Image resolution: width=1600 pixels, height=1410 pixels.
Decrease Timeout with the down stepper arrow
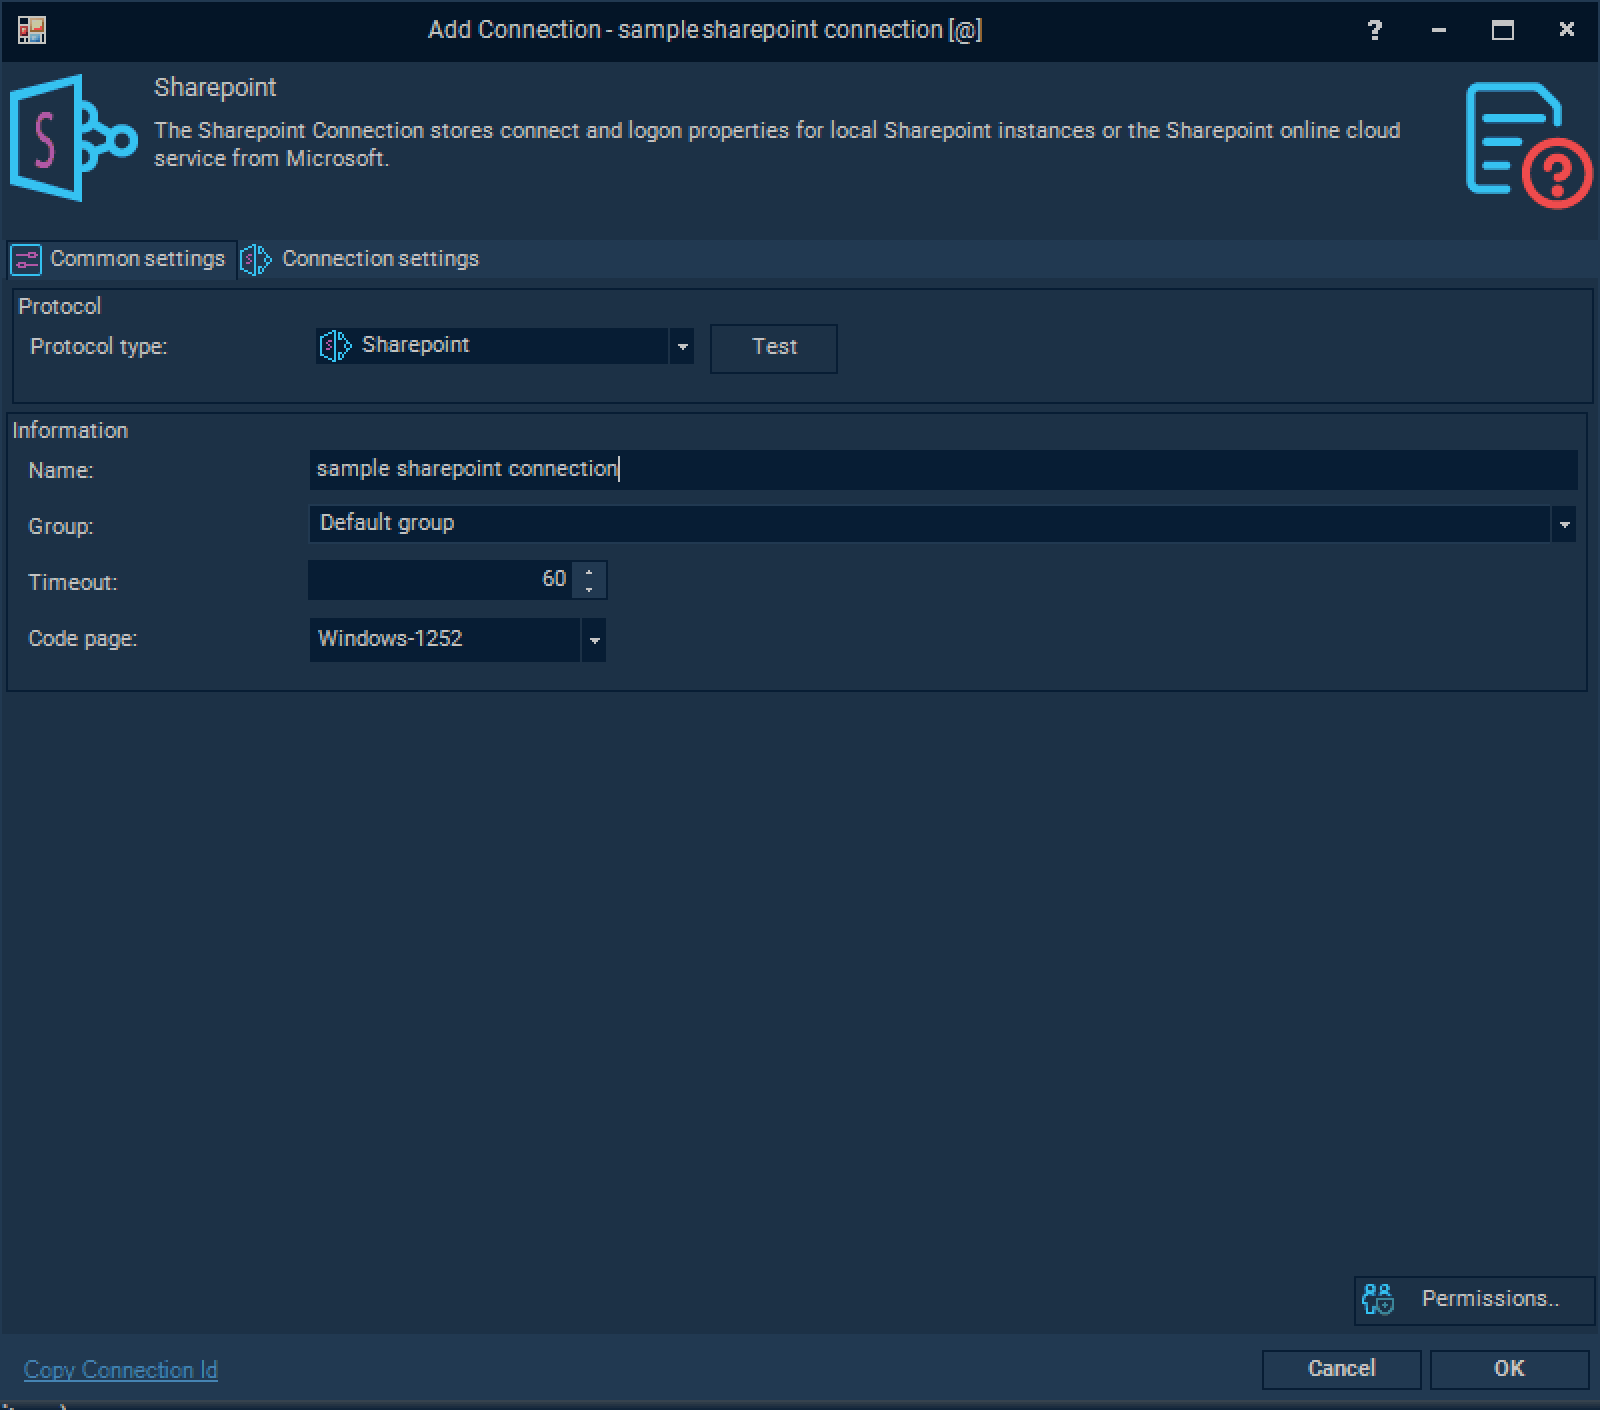(x=589, y=589)
